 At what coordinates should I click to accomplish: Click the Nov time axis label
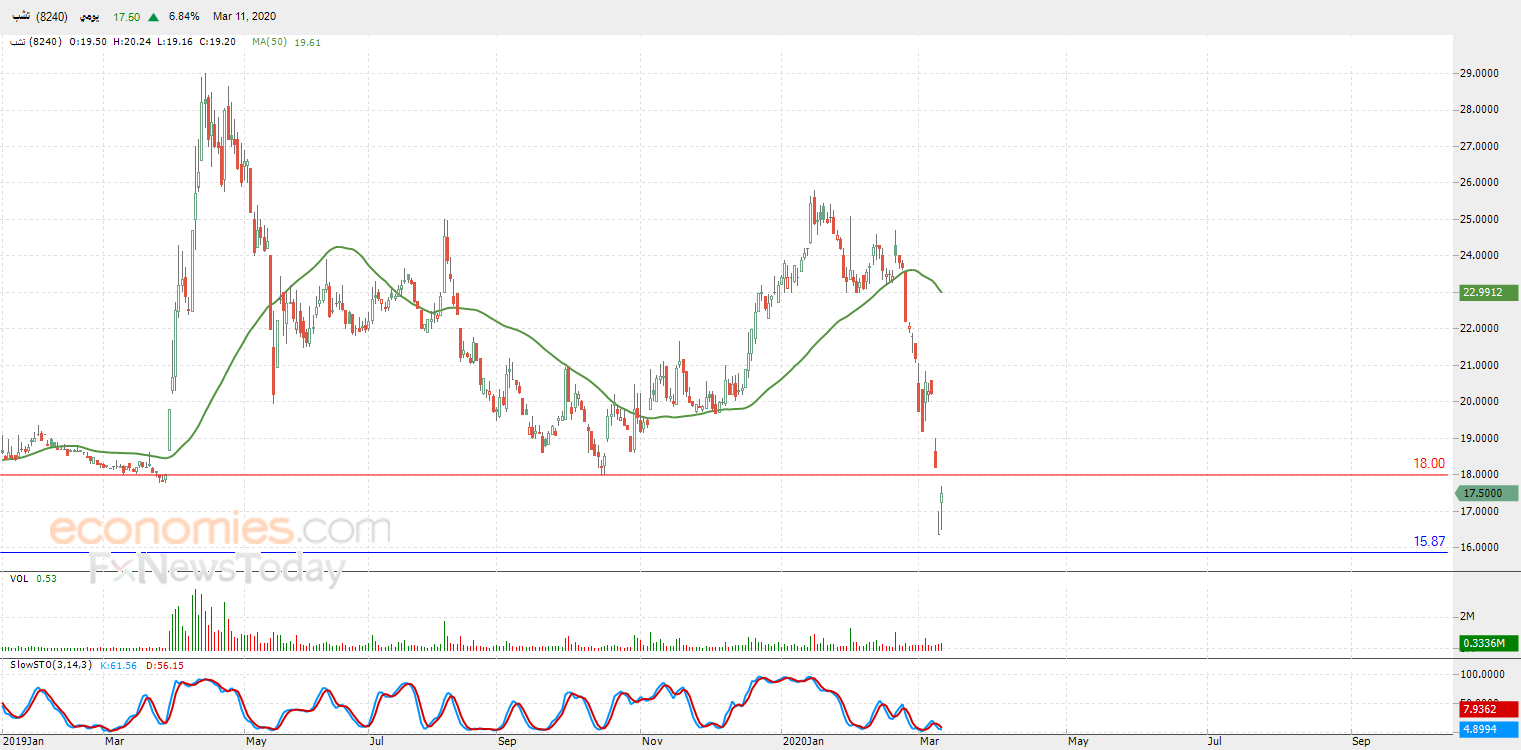pyautogui.click(x=652, y=741)
